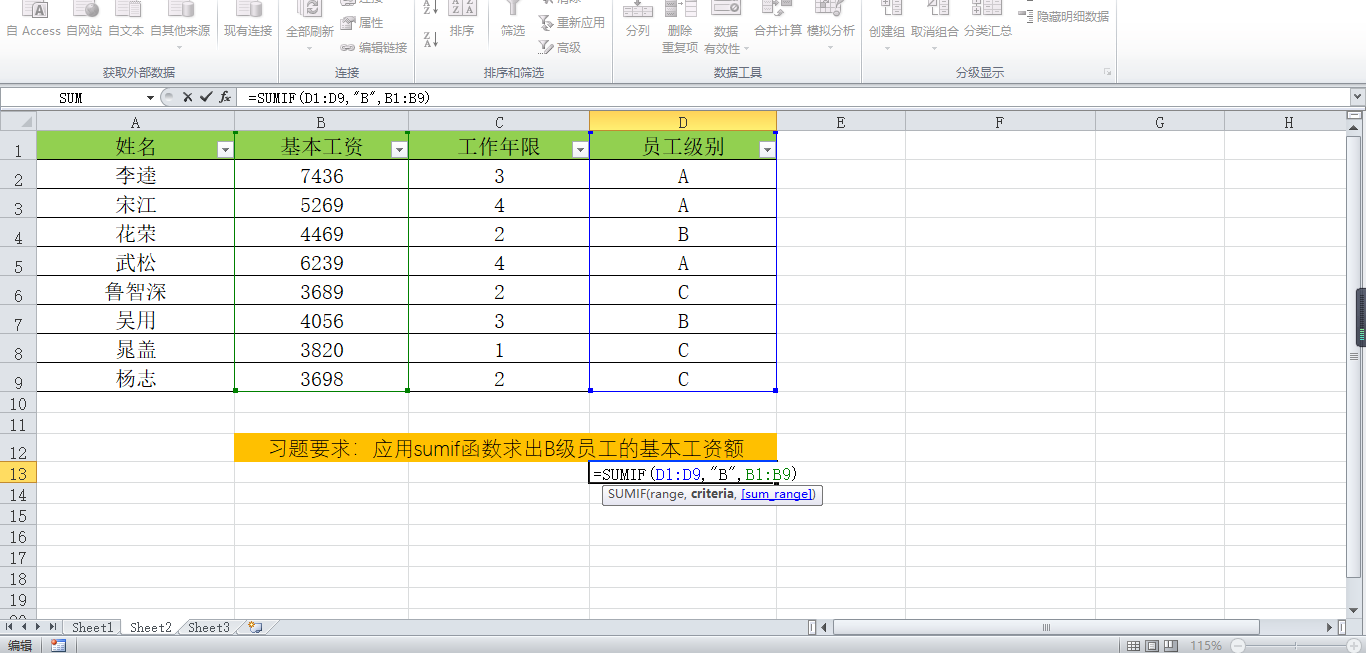The height and width of the screenshot is (653, 1366).
Task: Click the cell with name 武松
Action: pyautogui.click(x=136, y=263)
